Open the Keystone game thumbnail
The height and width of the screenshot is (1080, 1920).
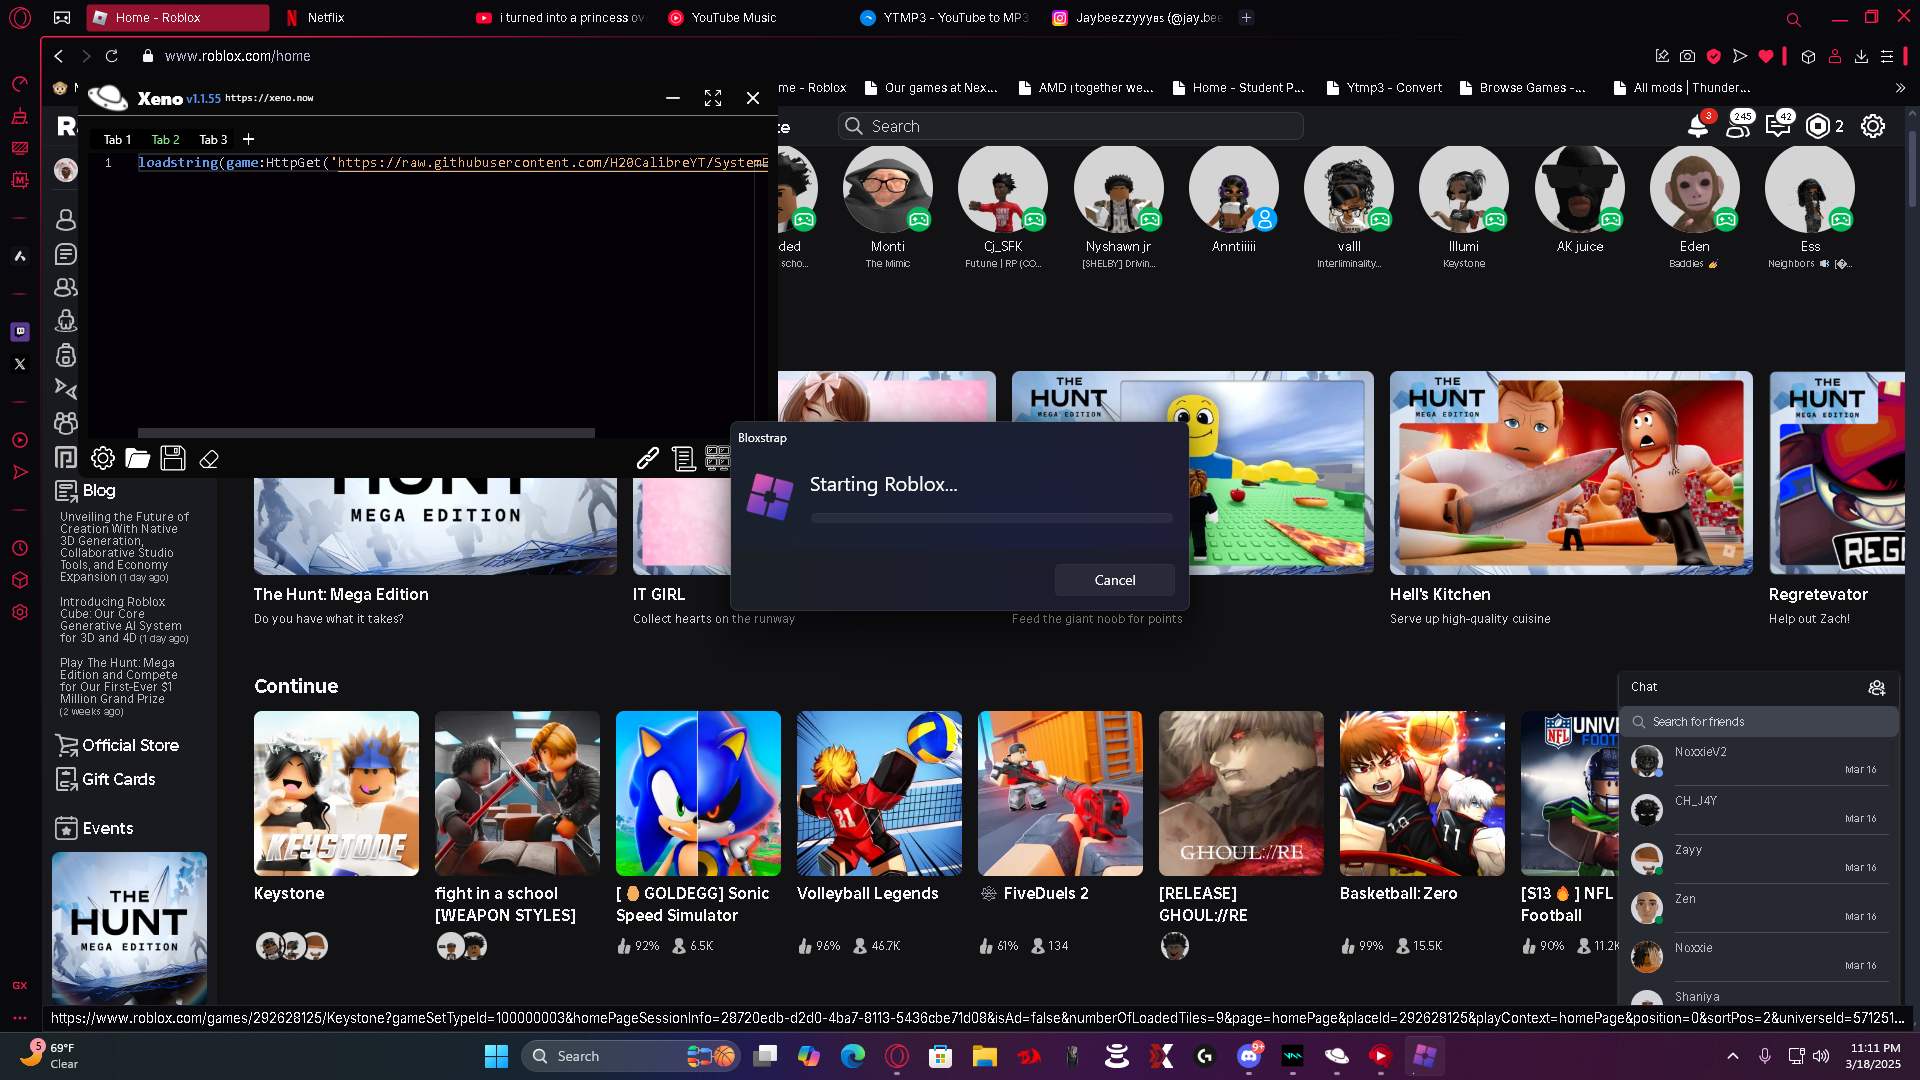[336, 793]
